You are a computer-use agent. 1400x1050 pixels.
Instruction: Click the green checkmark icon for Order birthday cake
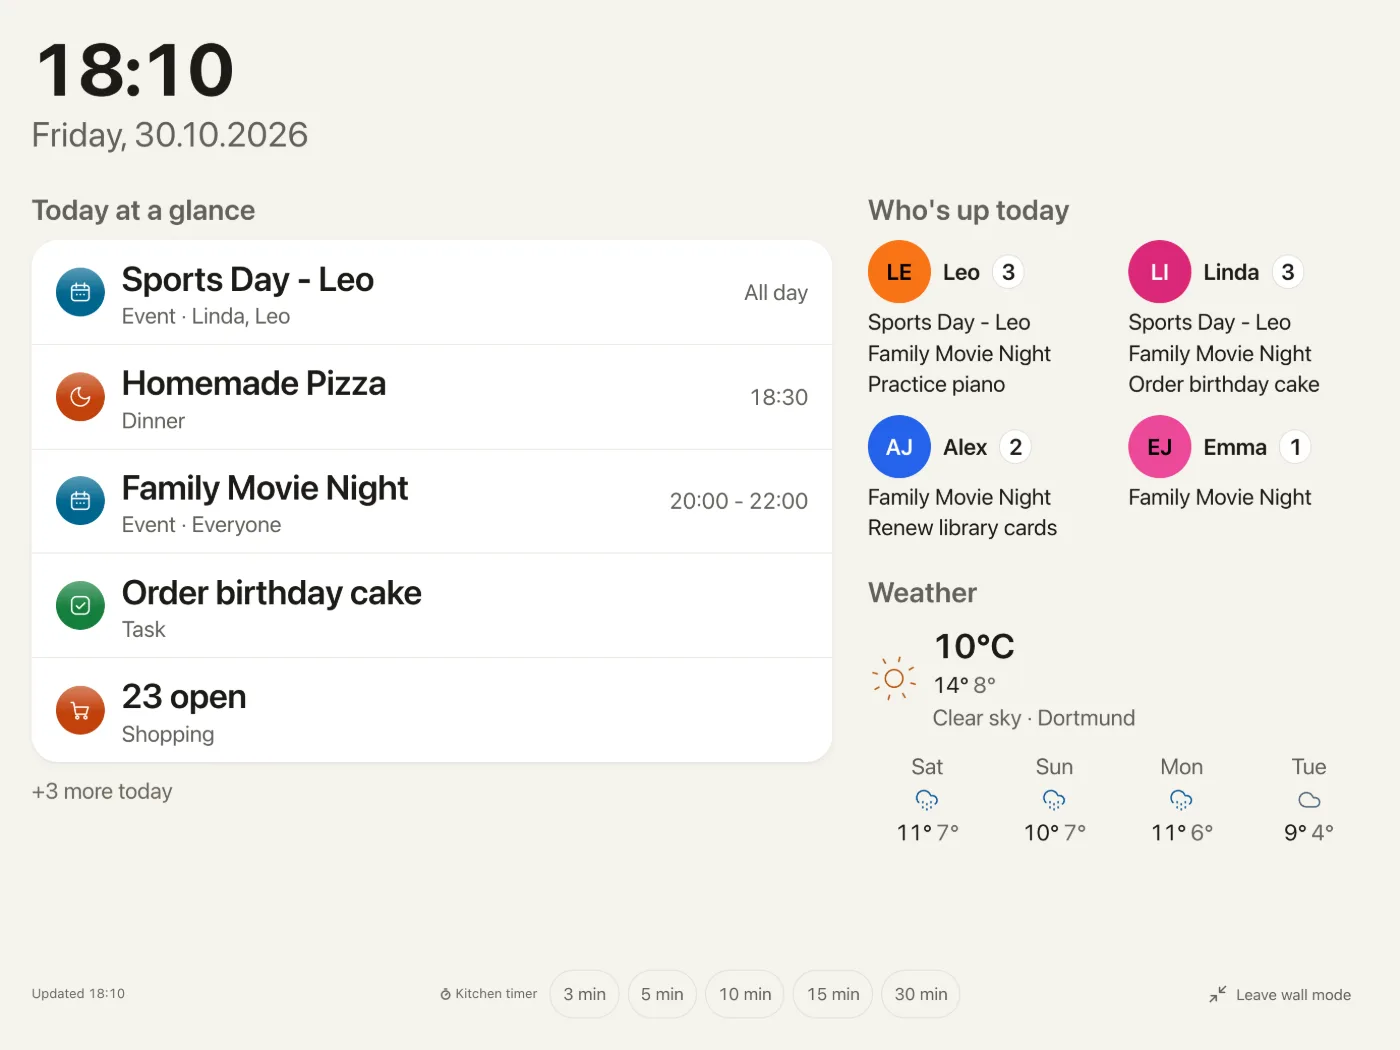click(80, 606)
